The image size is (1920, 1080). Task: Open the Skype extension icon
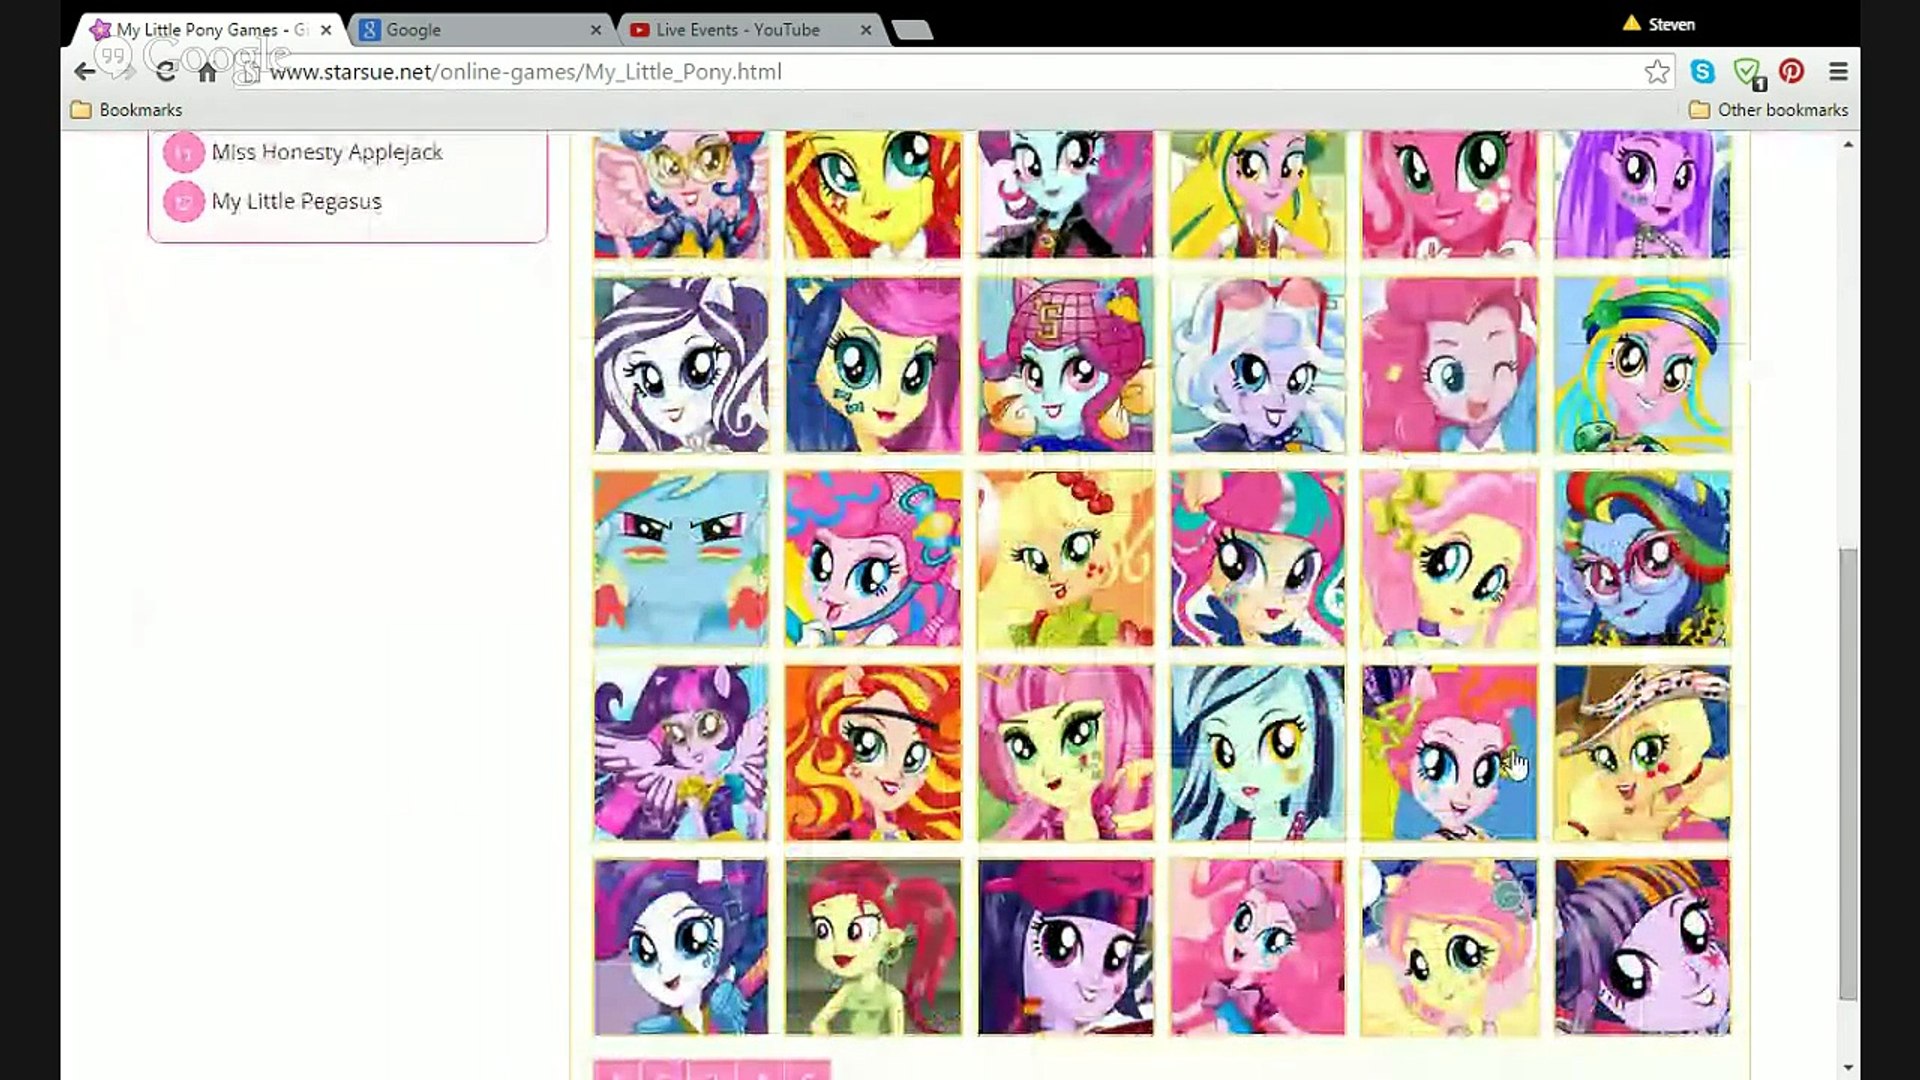click(x=1702, y=72)
